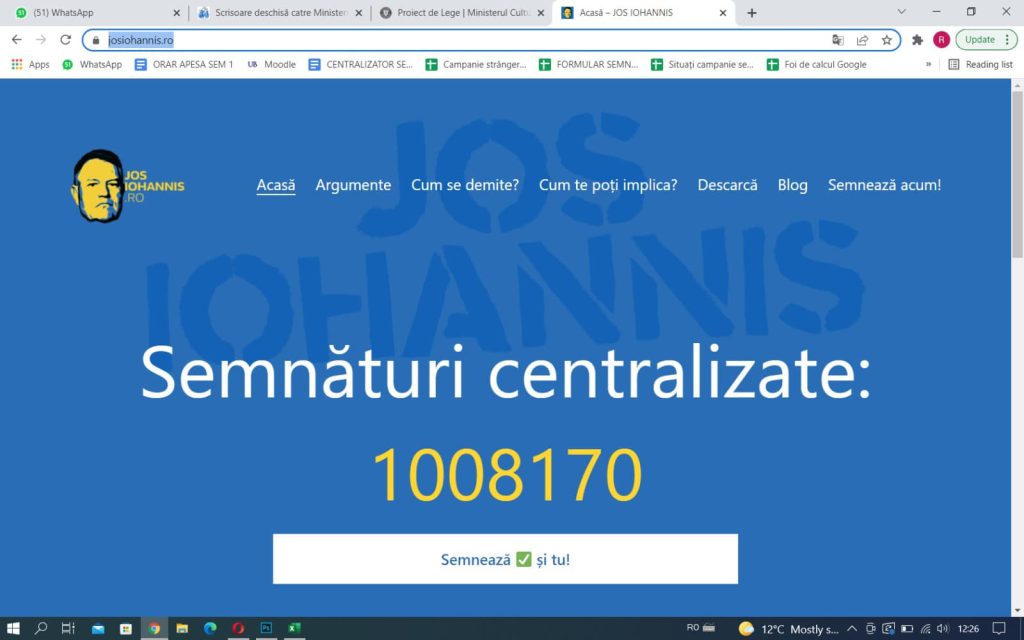Viewport: 1024px width, 640px height.
Task: Click the padlock site info icon
Action: point(96,40)
